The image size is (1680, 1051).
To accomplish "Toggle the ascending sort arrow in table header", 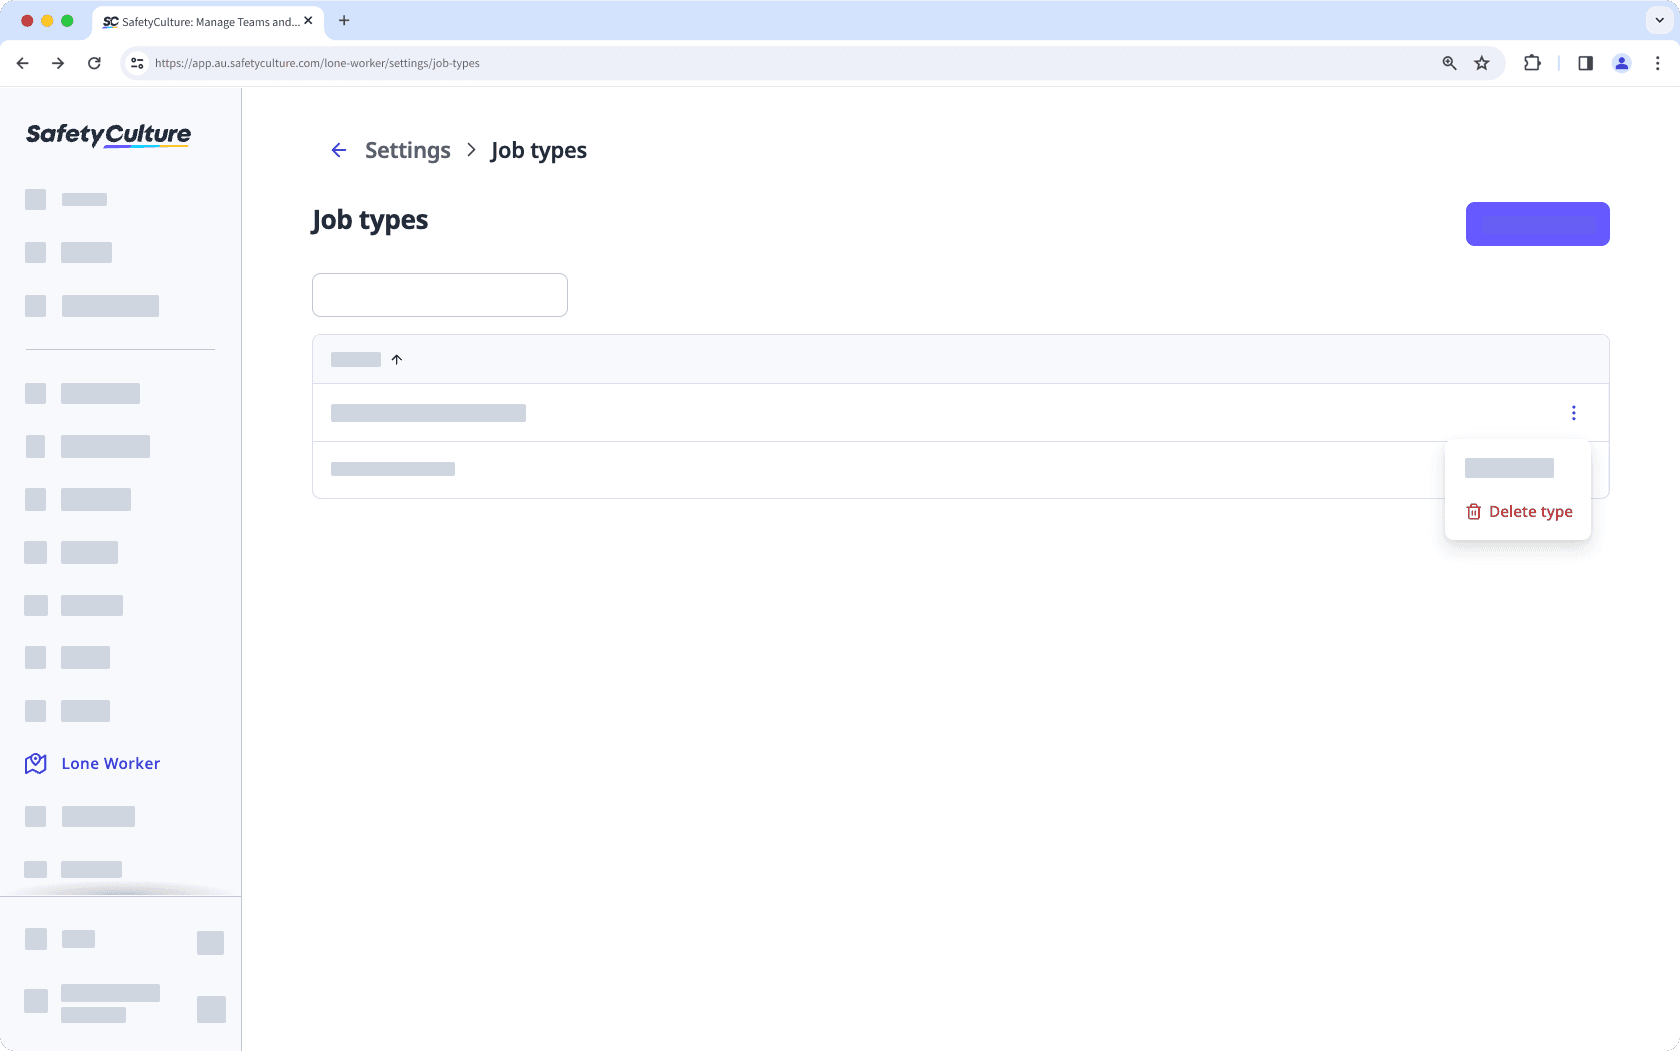I will pyautogui.click(x=396, y=358).
